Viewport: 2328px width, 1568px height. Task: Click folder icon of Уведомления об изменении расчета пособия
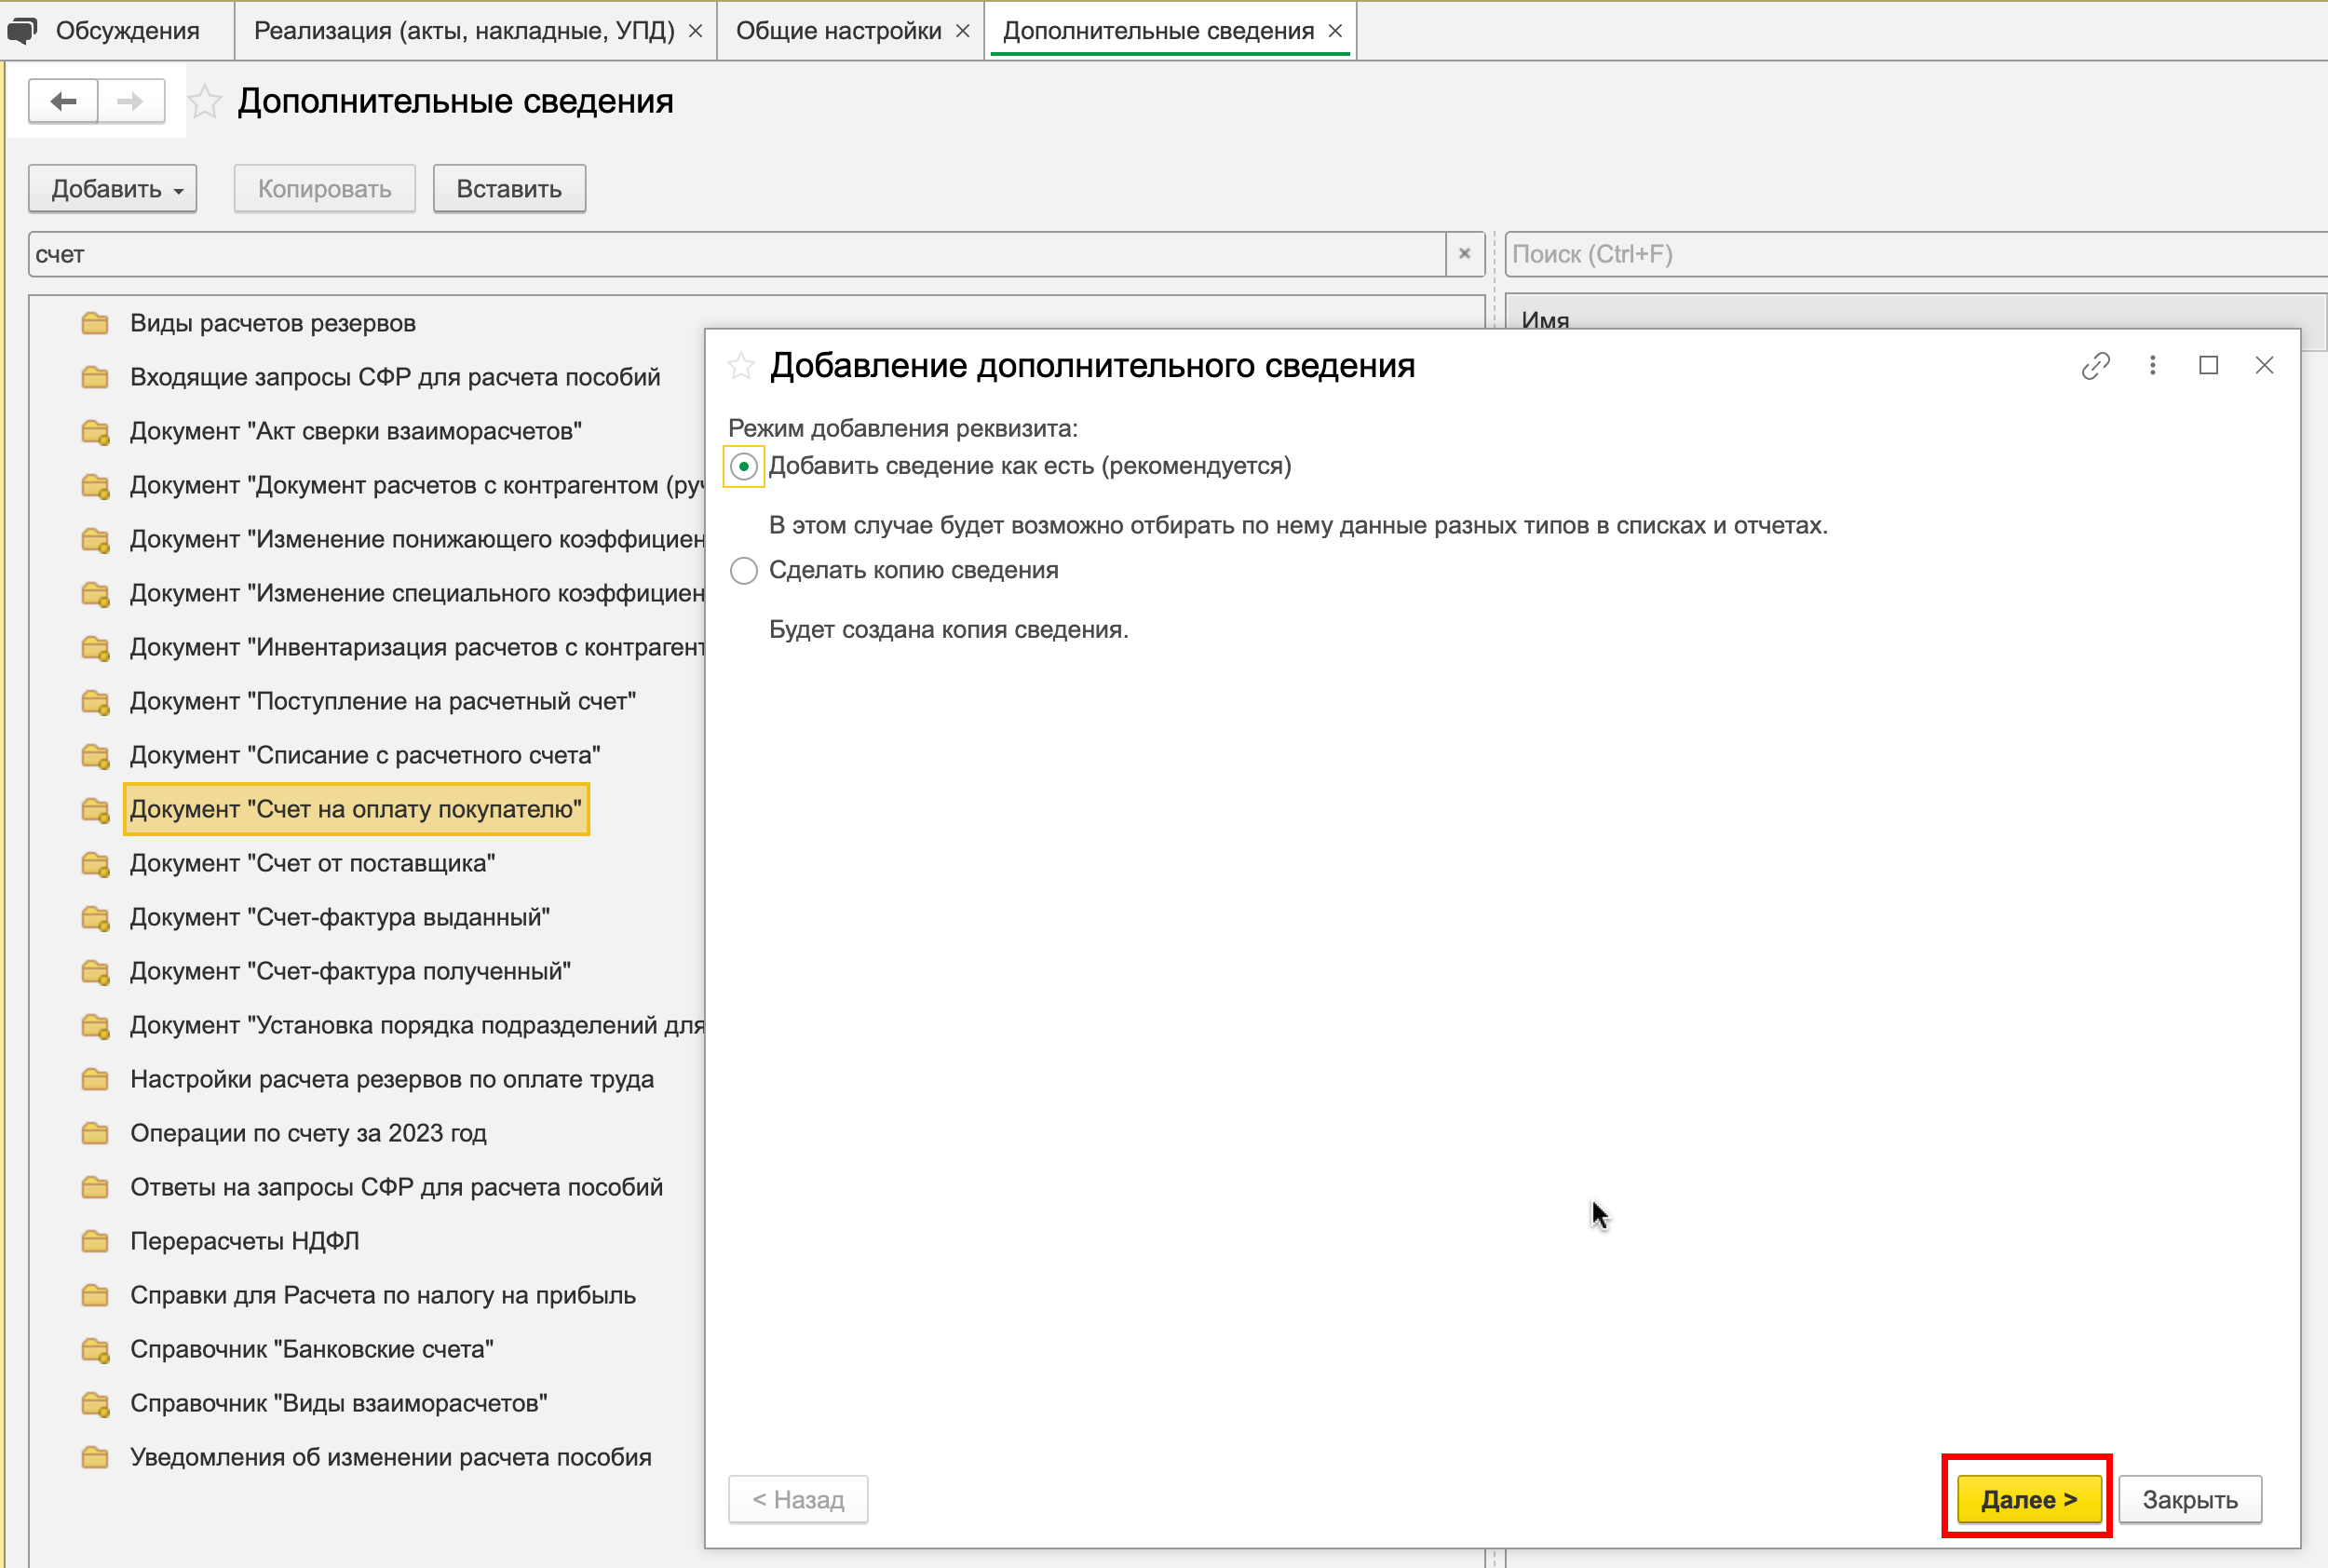coord(95,1457)
